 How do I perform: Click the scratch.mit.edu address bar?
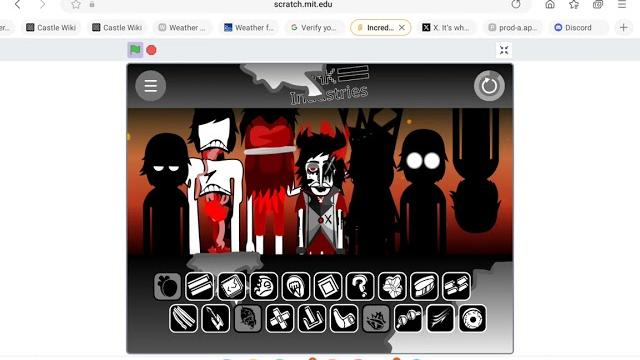click(303, 4)
